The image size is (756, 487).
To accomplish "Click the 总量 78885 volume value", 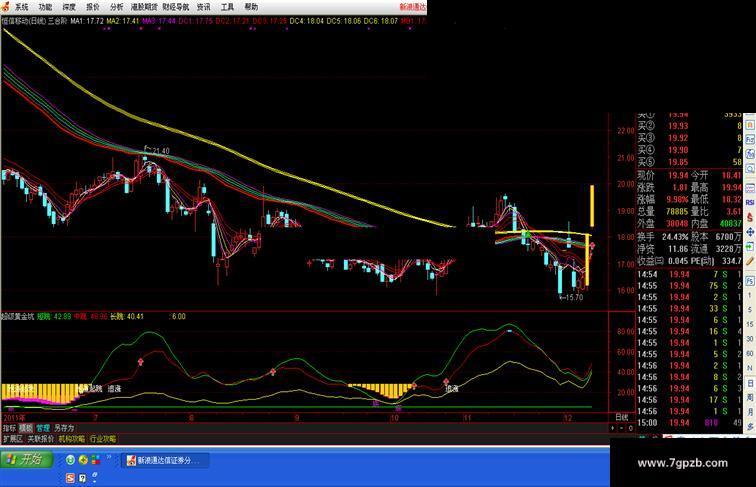I will click(675, 211).
